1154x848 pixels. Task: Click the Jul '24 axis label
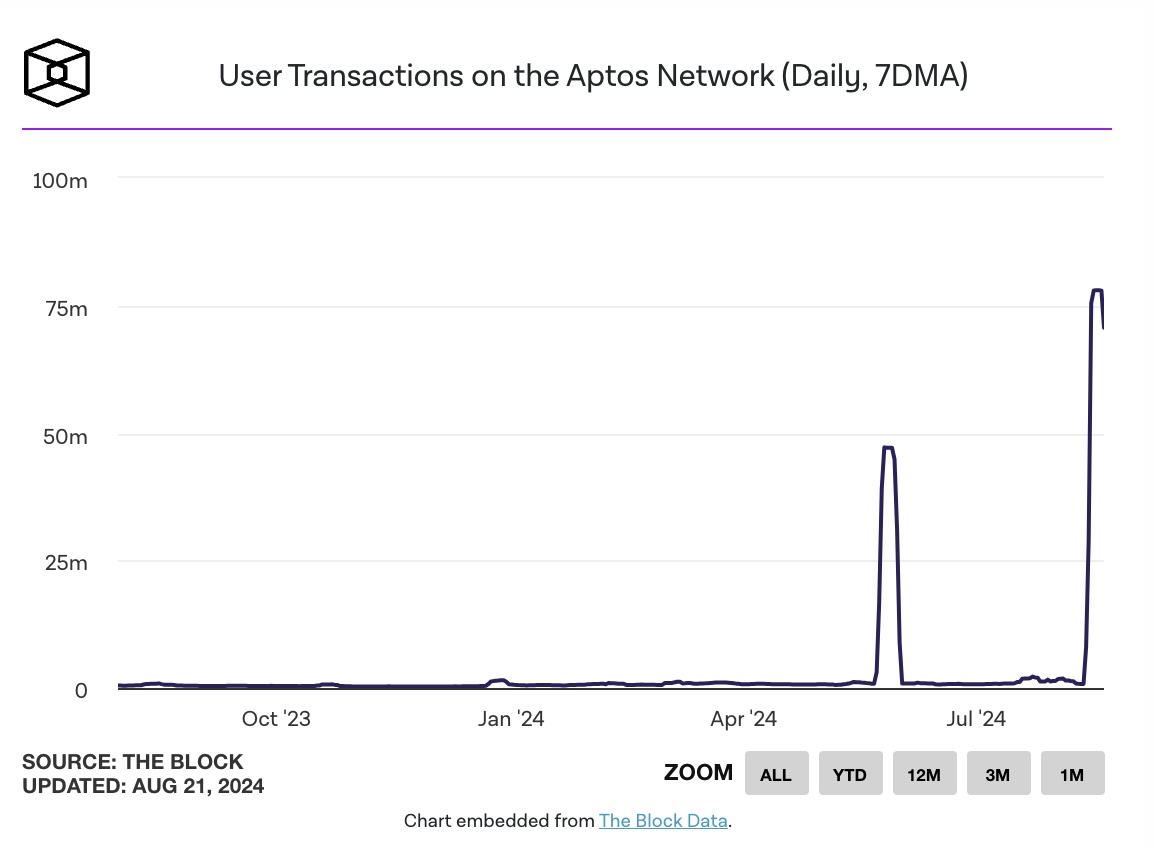[x=976, y=718]
